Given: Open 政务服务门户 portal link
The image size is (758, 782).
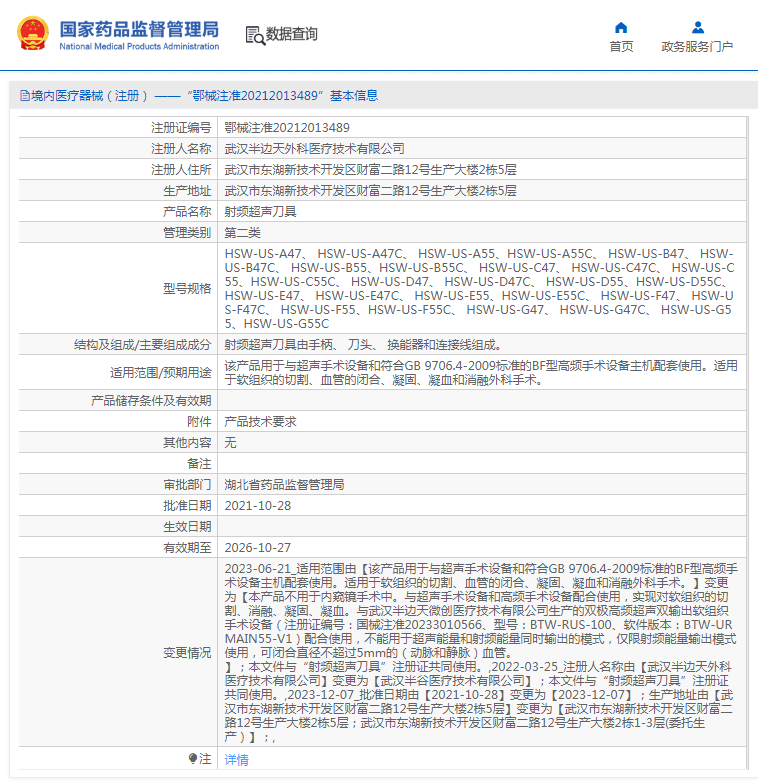Looking at the screenshot, I should pos(697,46).
